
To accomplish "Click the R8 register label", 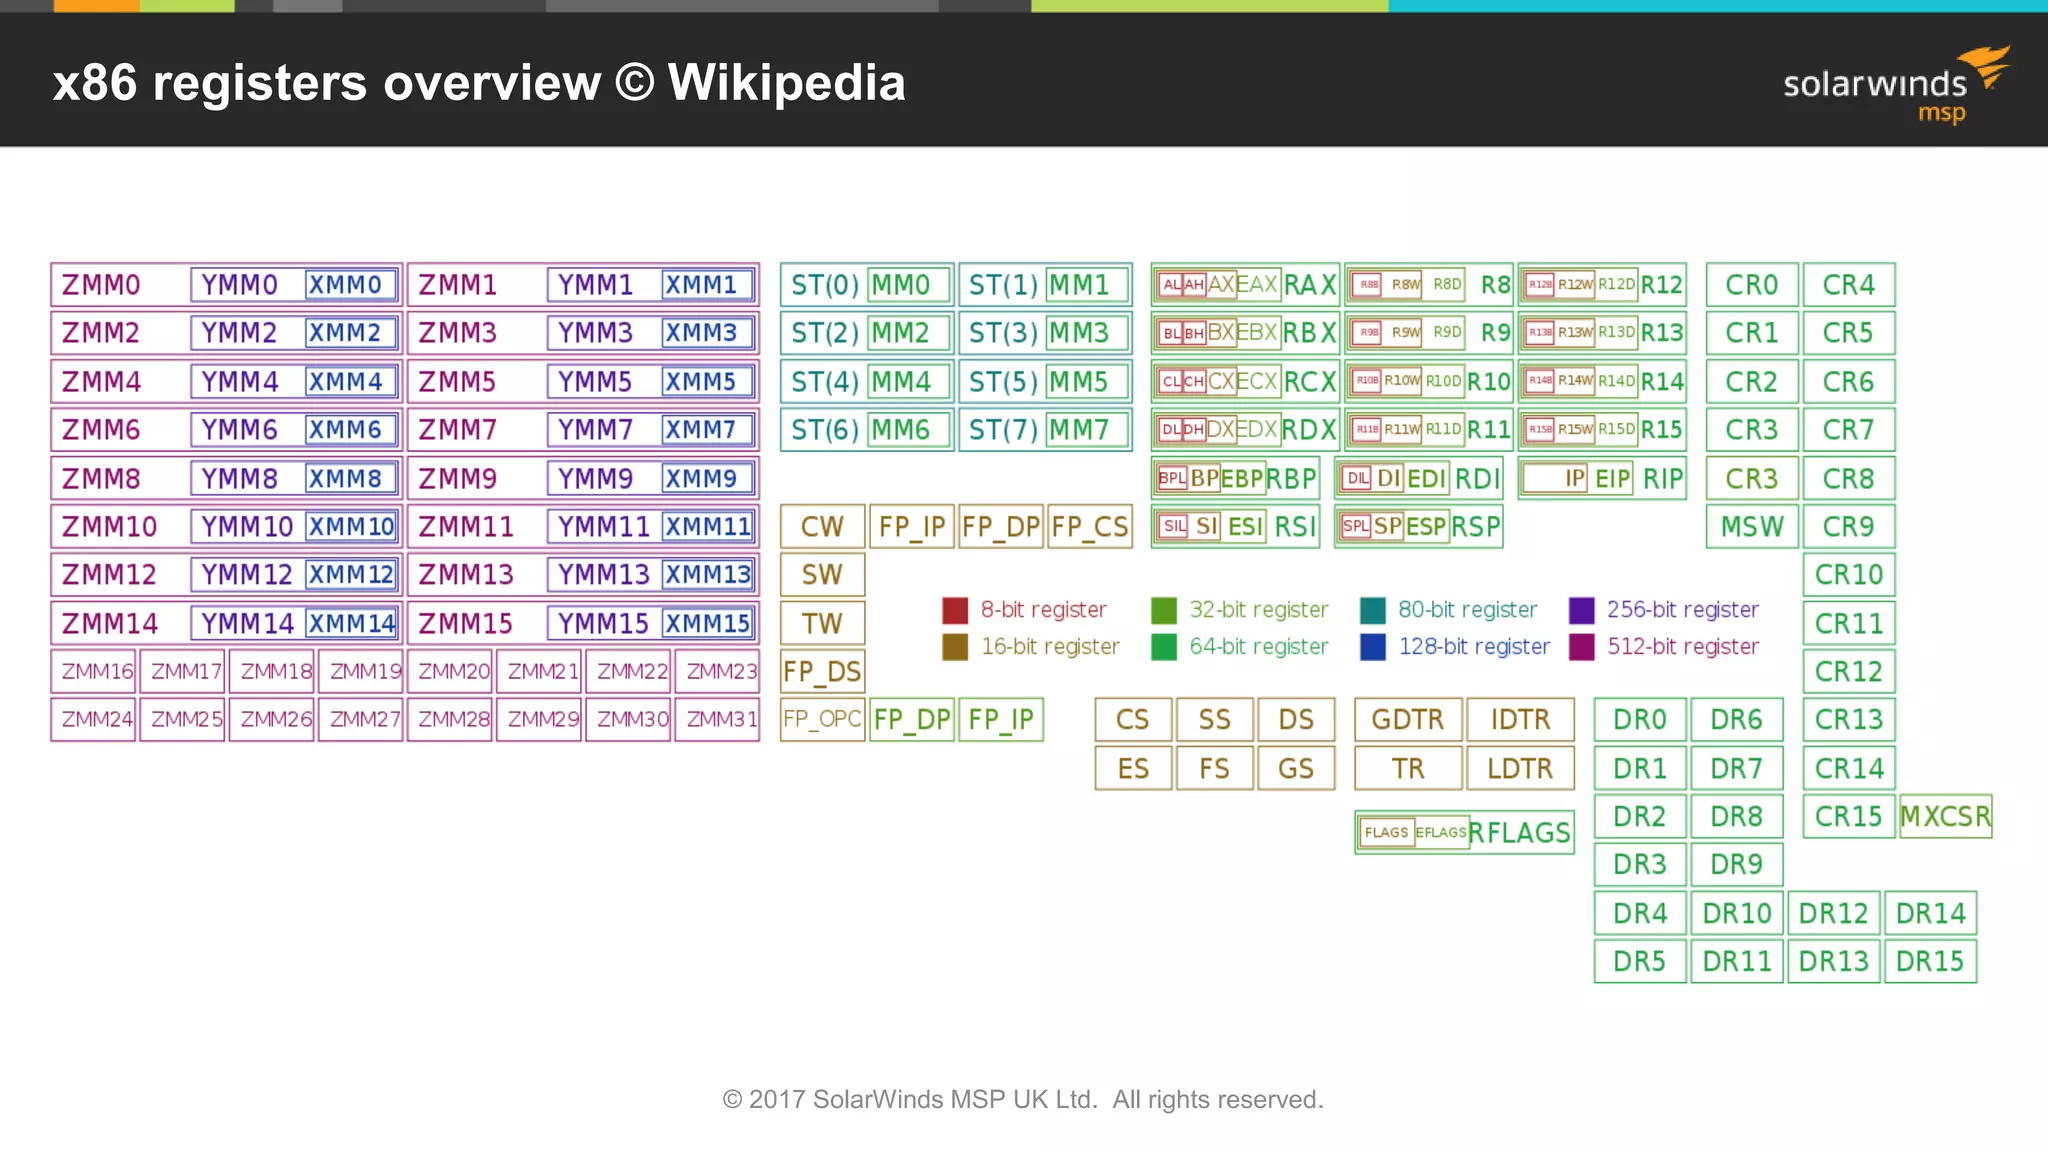I will click(x=1495, y=285).
